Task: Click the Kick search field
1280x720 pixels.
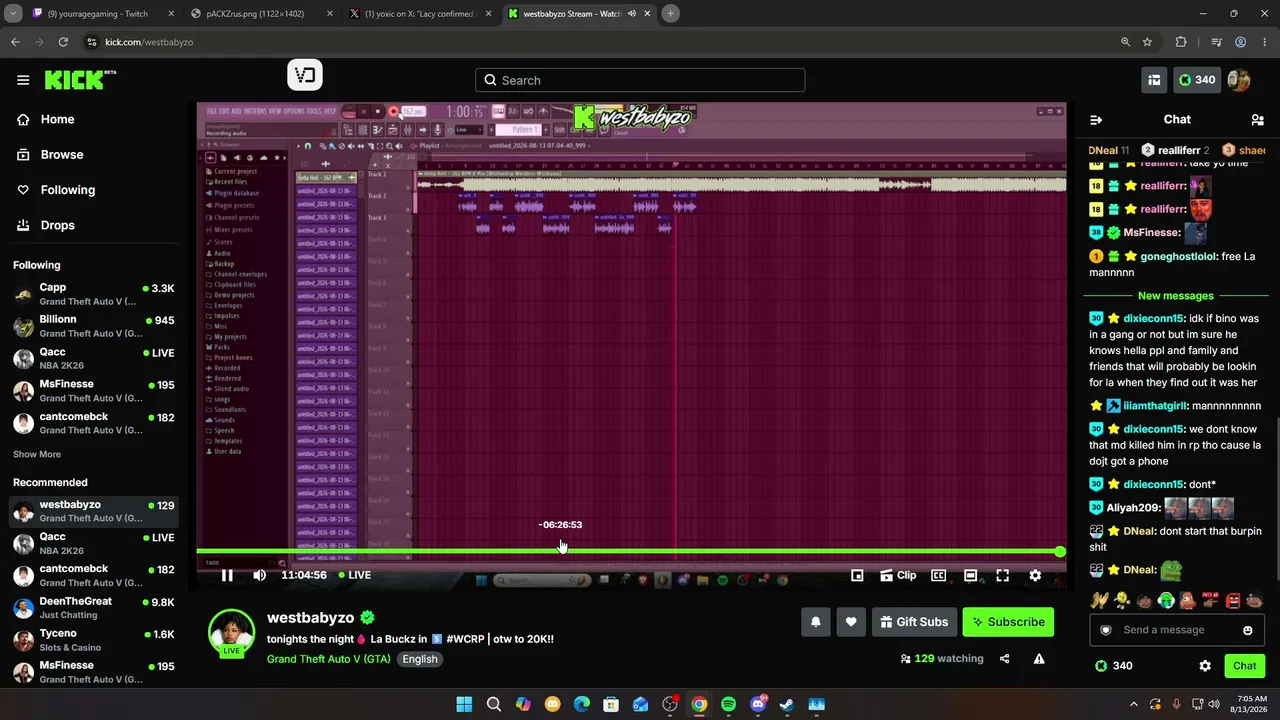Action: pyautogui.click(x=640, y=80)
